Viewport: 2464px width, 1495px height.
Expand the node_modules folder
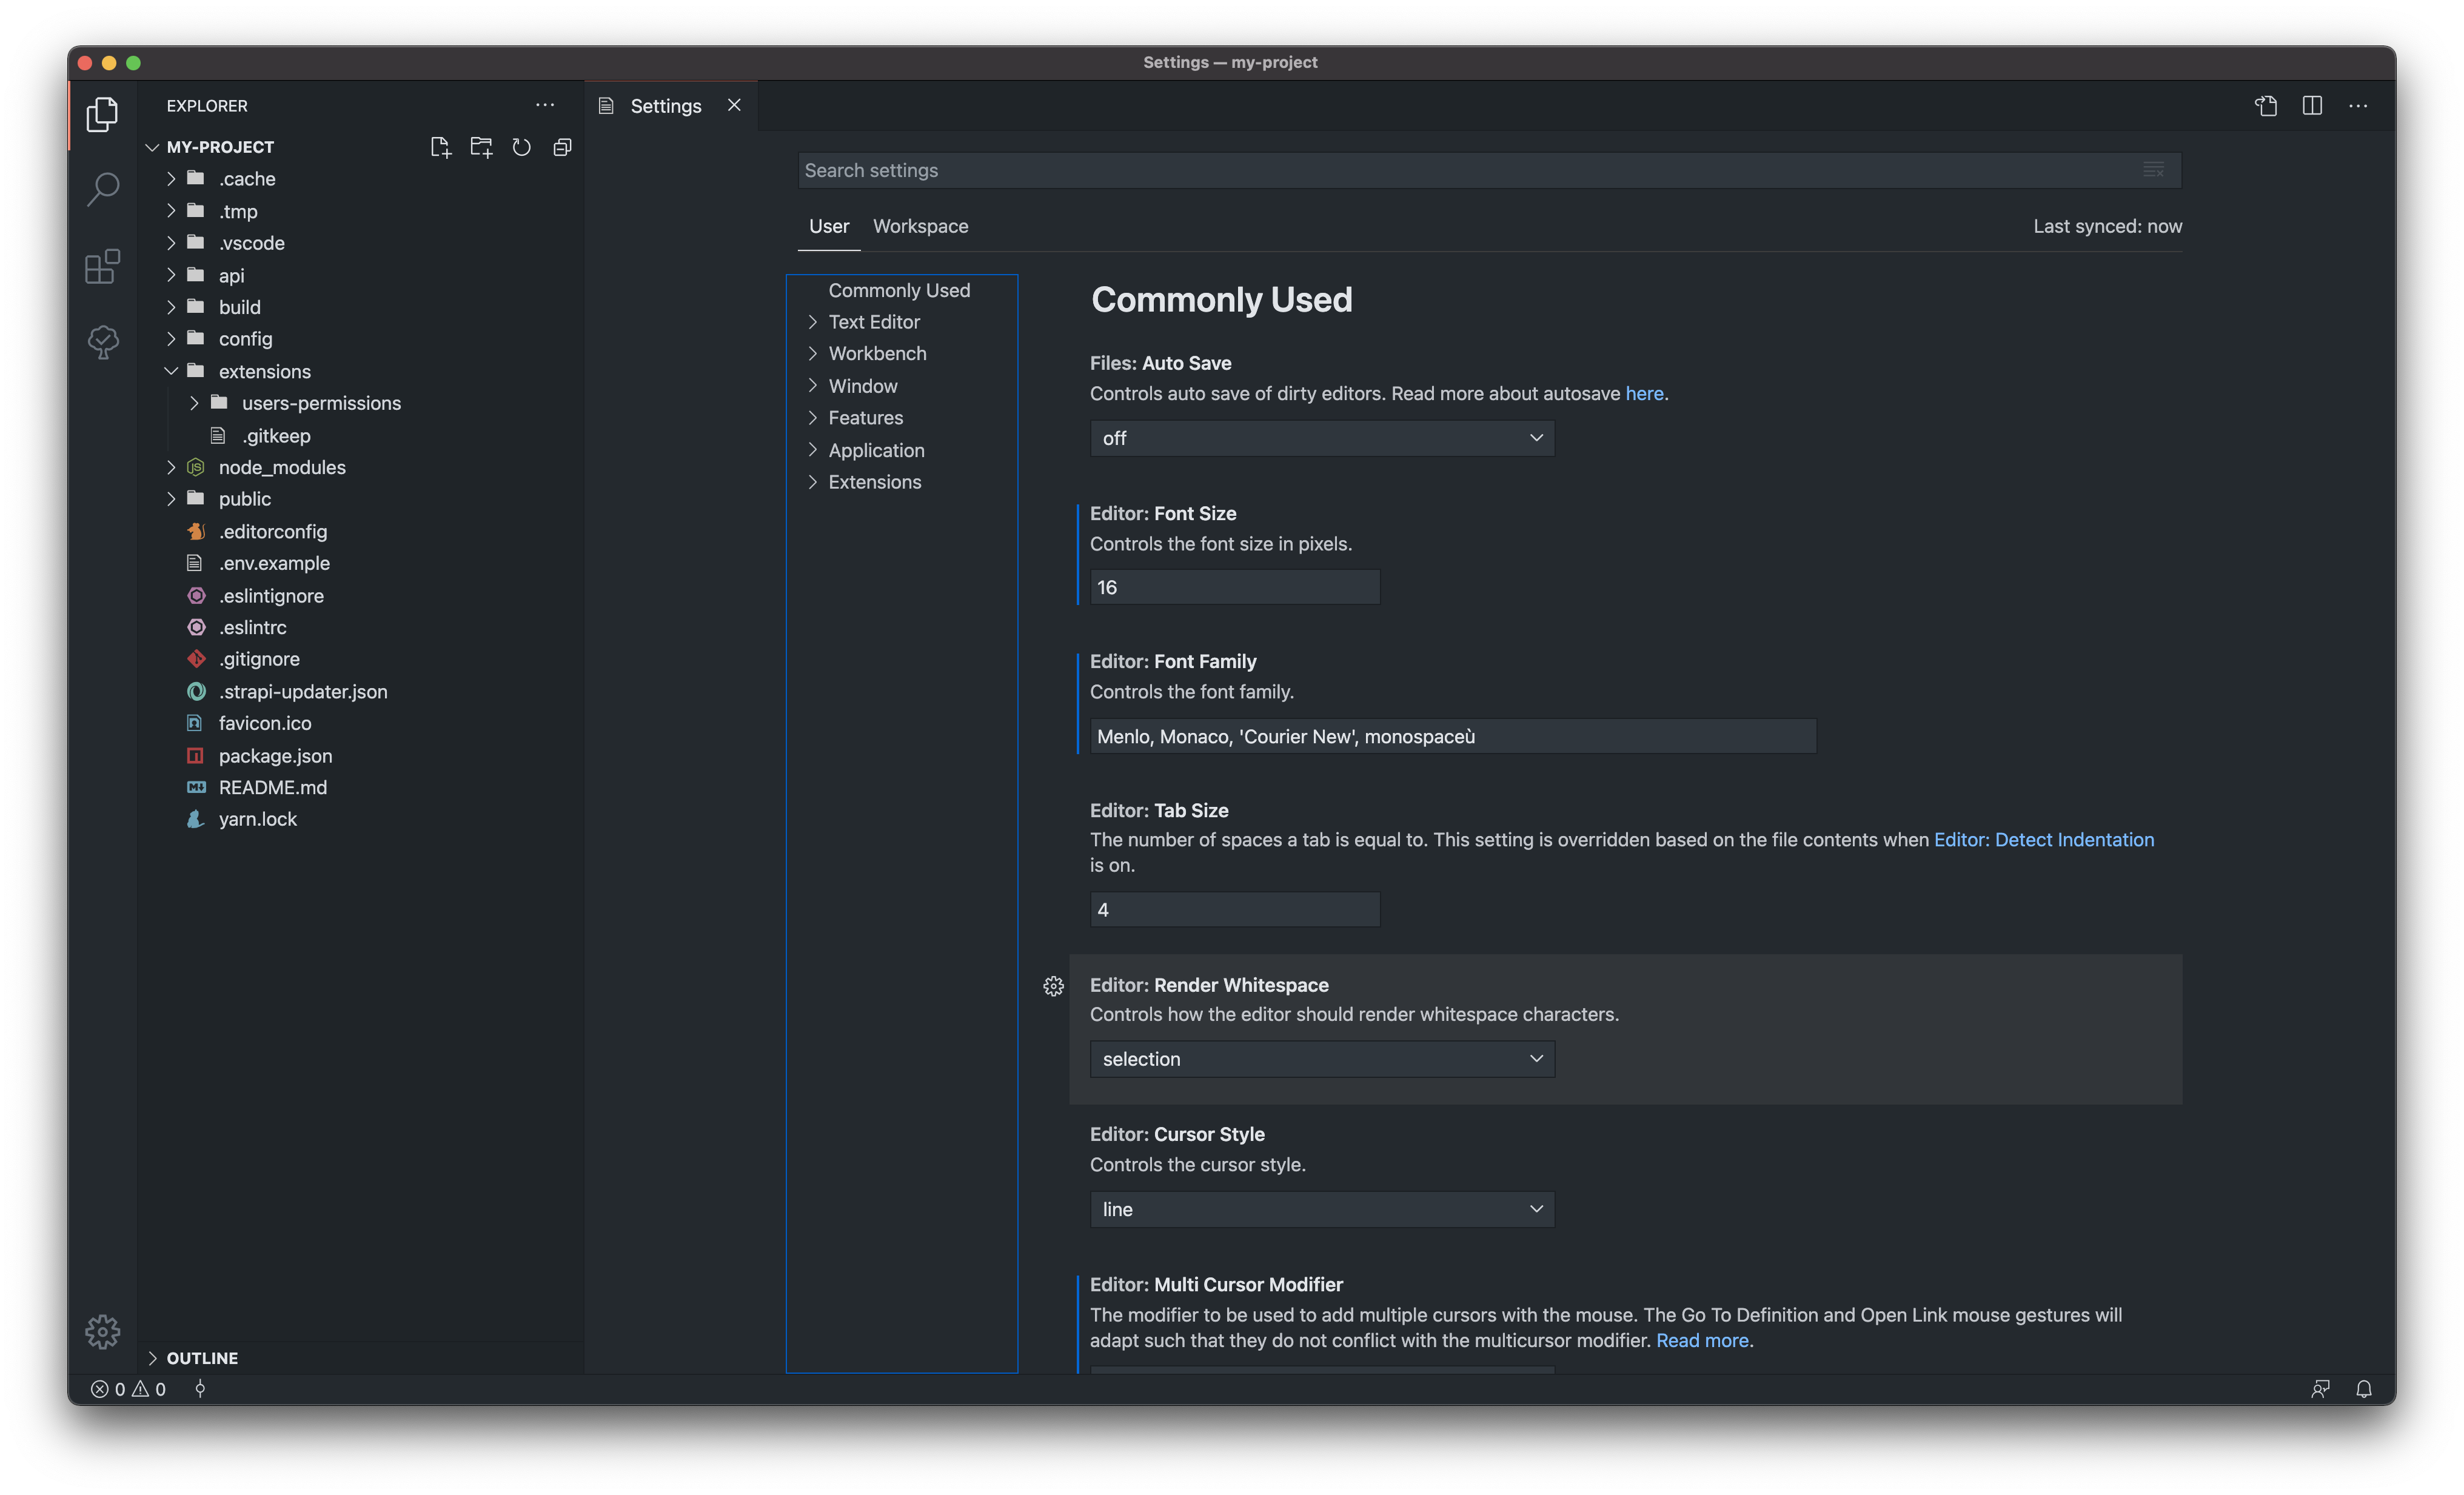171,467
